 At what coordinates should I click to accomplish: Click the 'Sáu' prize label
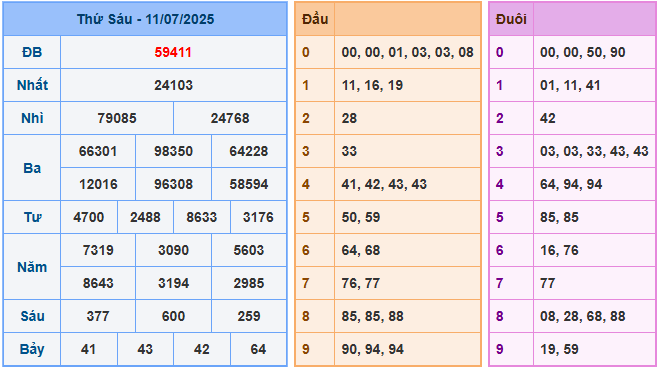click(32, 316)
